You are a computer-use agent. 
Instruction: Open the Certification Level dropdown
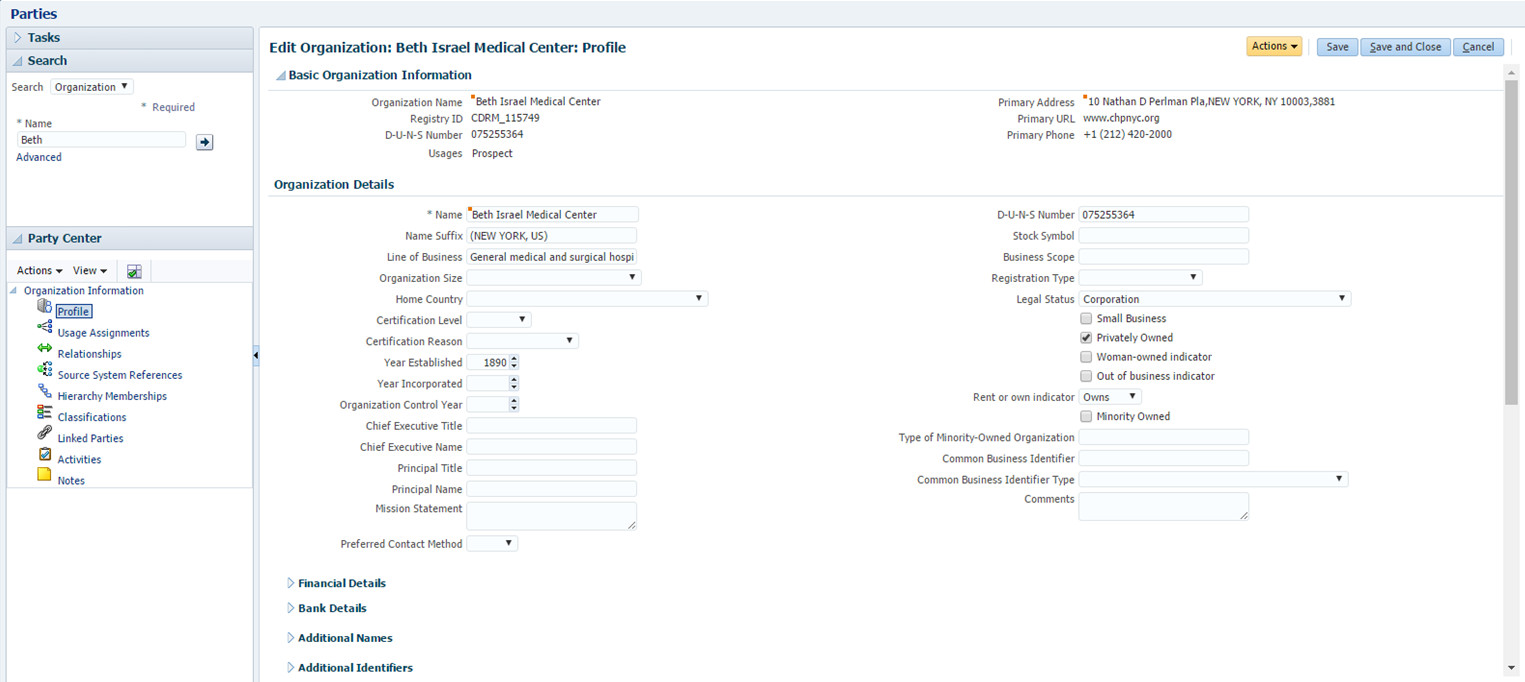(499, 319)
